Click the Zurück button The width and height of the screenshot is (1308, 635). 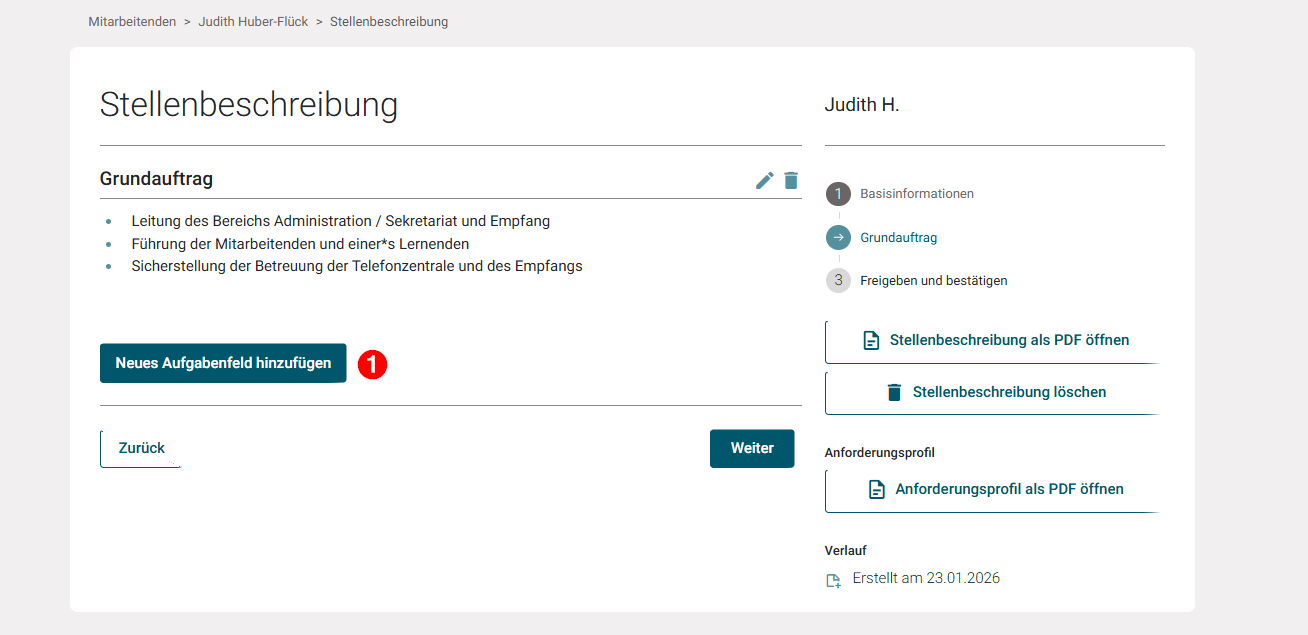pyautogui.click(x=139, y=447)
